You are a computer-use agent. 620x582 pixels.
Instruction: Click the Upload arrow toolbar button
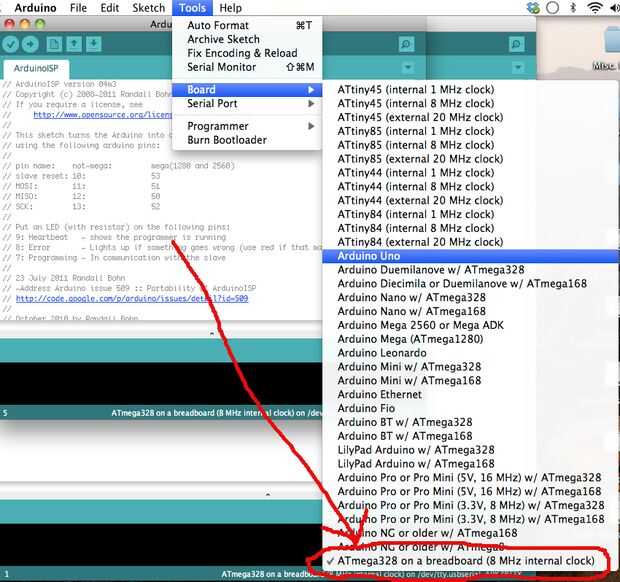(x=30, y=44)
